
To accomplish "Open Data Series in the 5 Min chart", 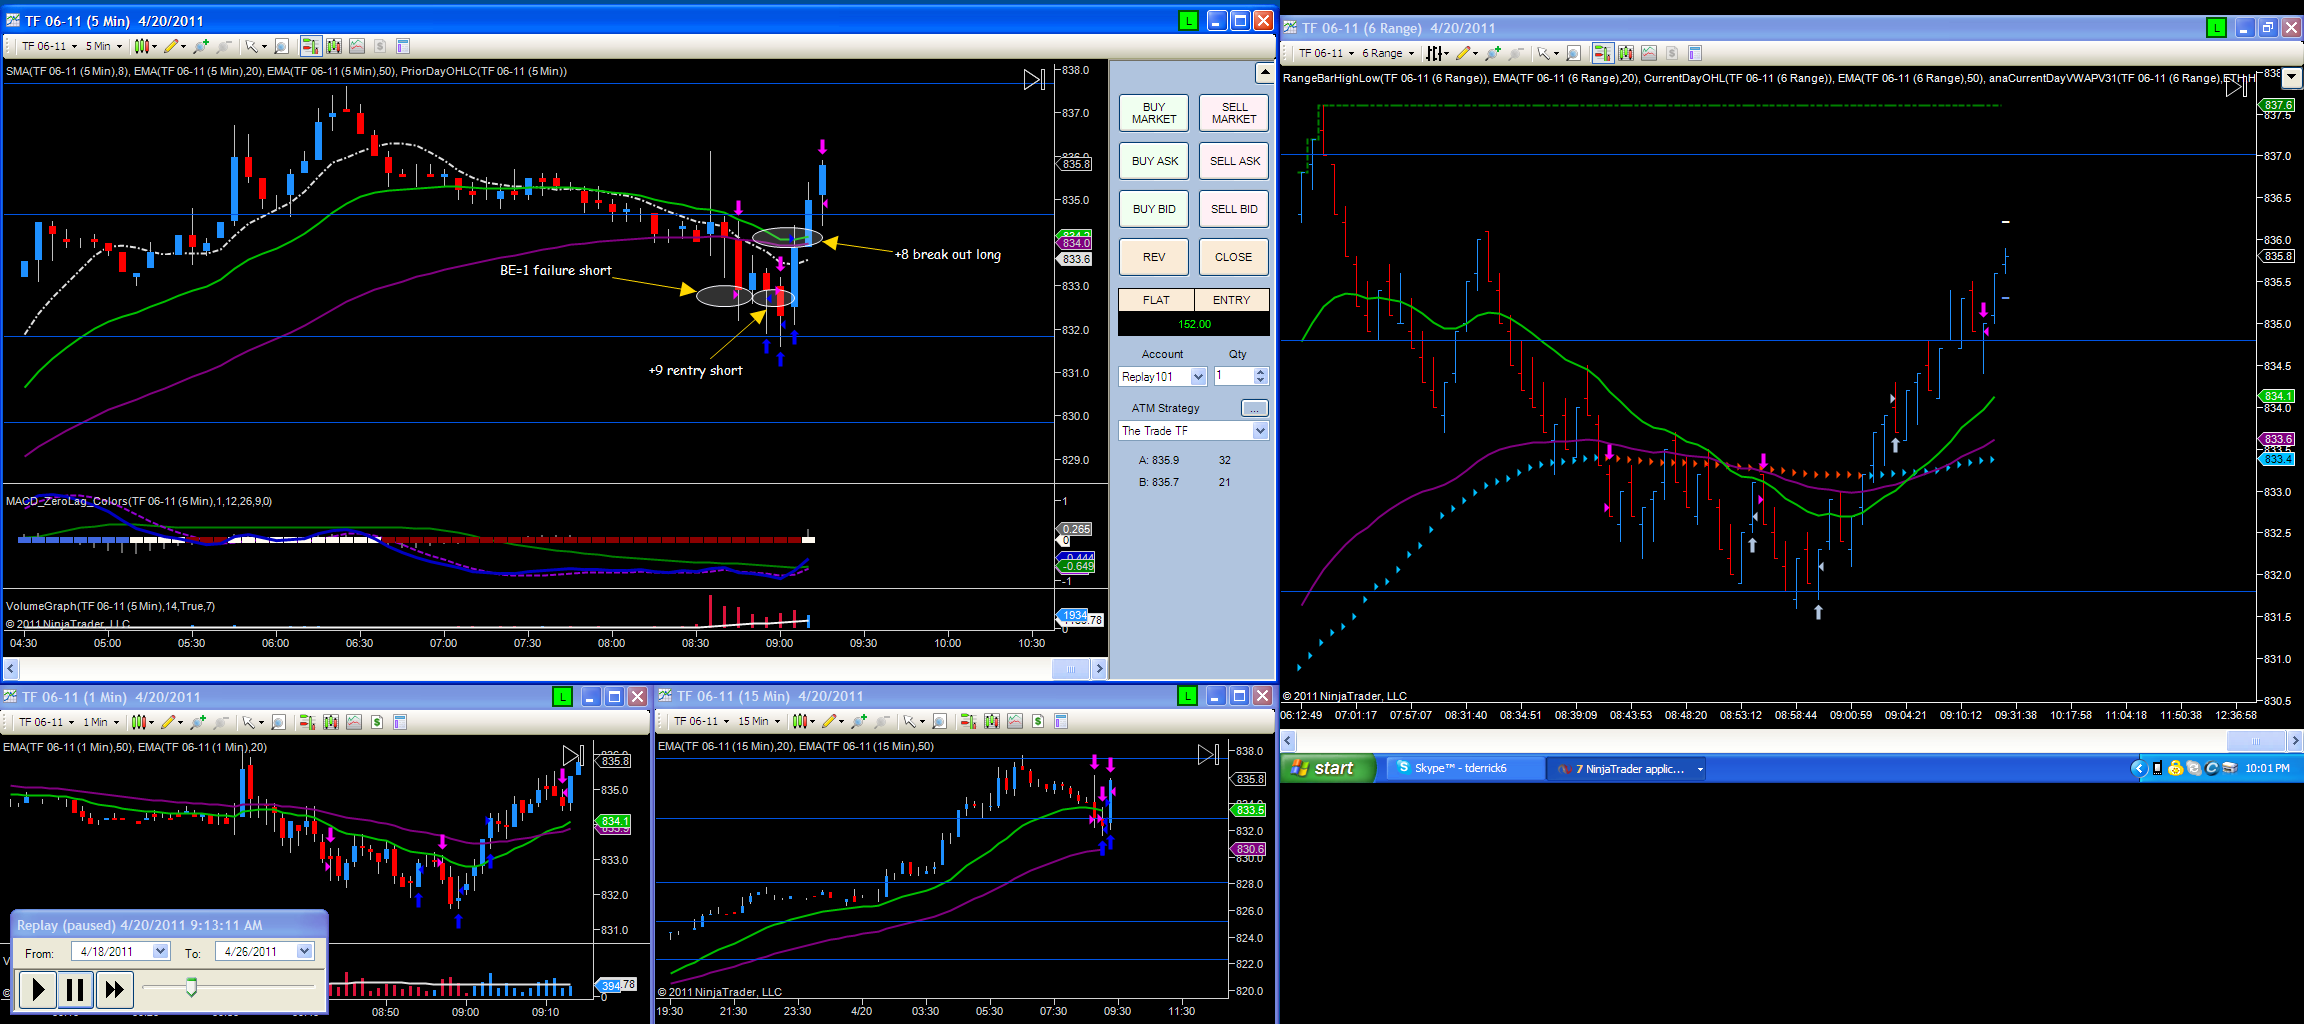I will pyautogui.click(x=333, y=46).
